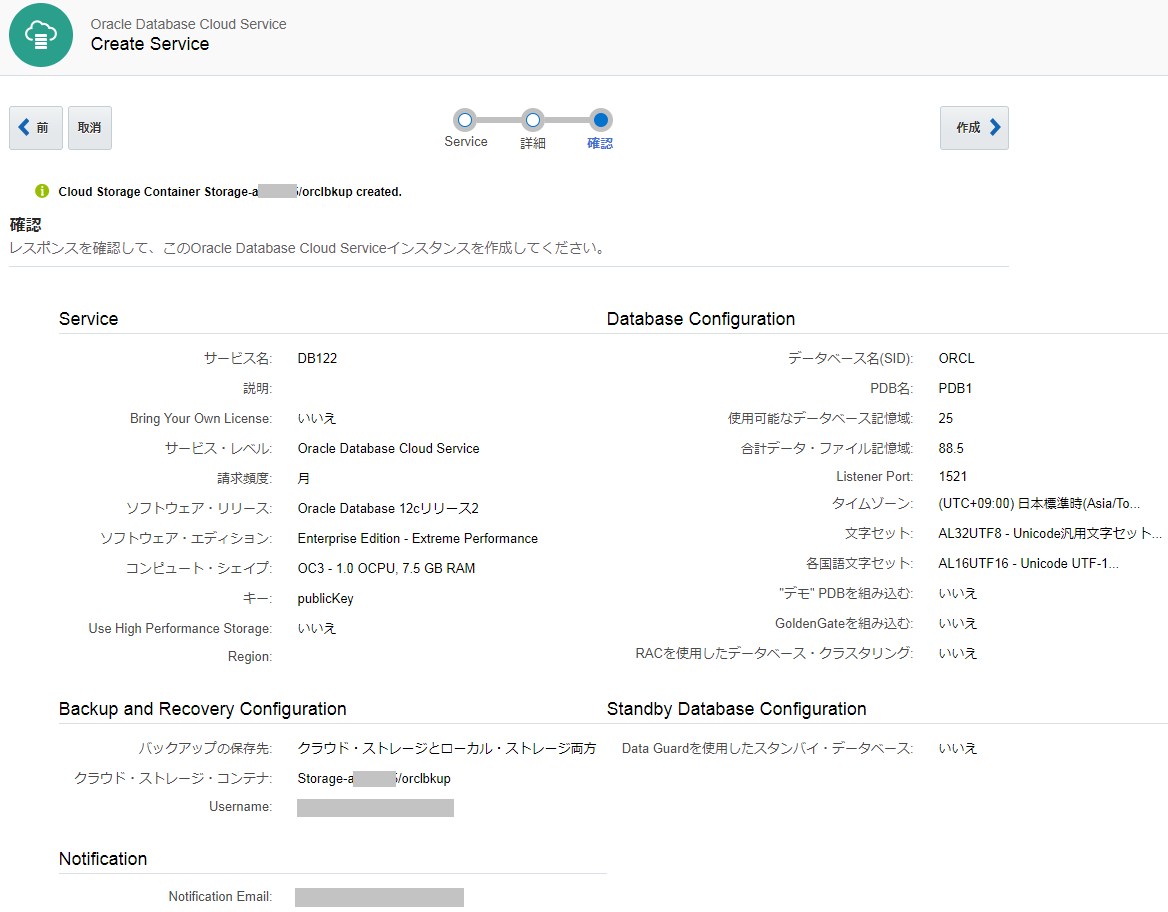Click the Oracle Database Cloud Service header text

coord(188,24)
